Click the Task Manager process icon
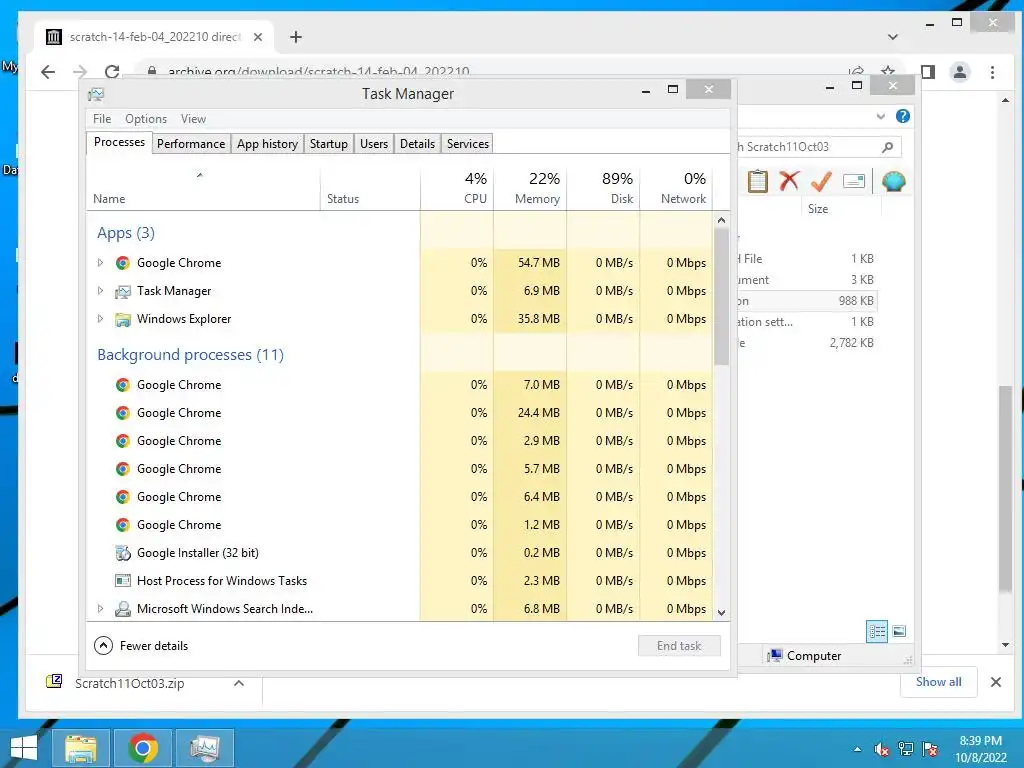Viewport: 1024px width, 768px height. pyautogui.click(x=123, y=291)
